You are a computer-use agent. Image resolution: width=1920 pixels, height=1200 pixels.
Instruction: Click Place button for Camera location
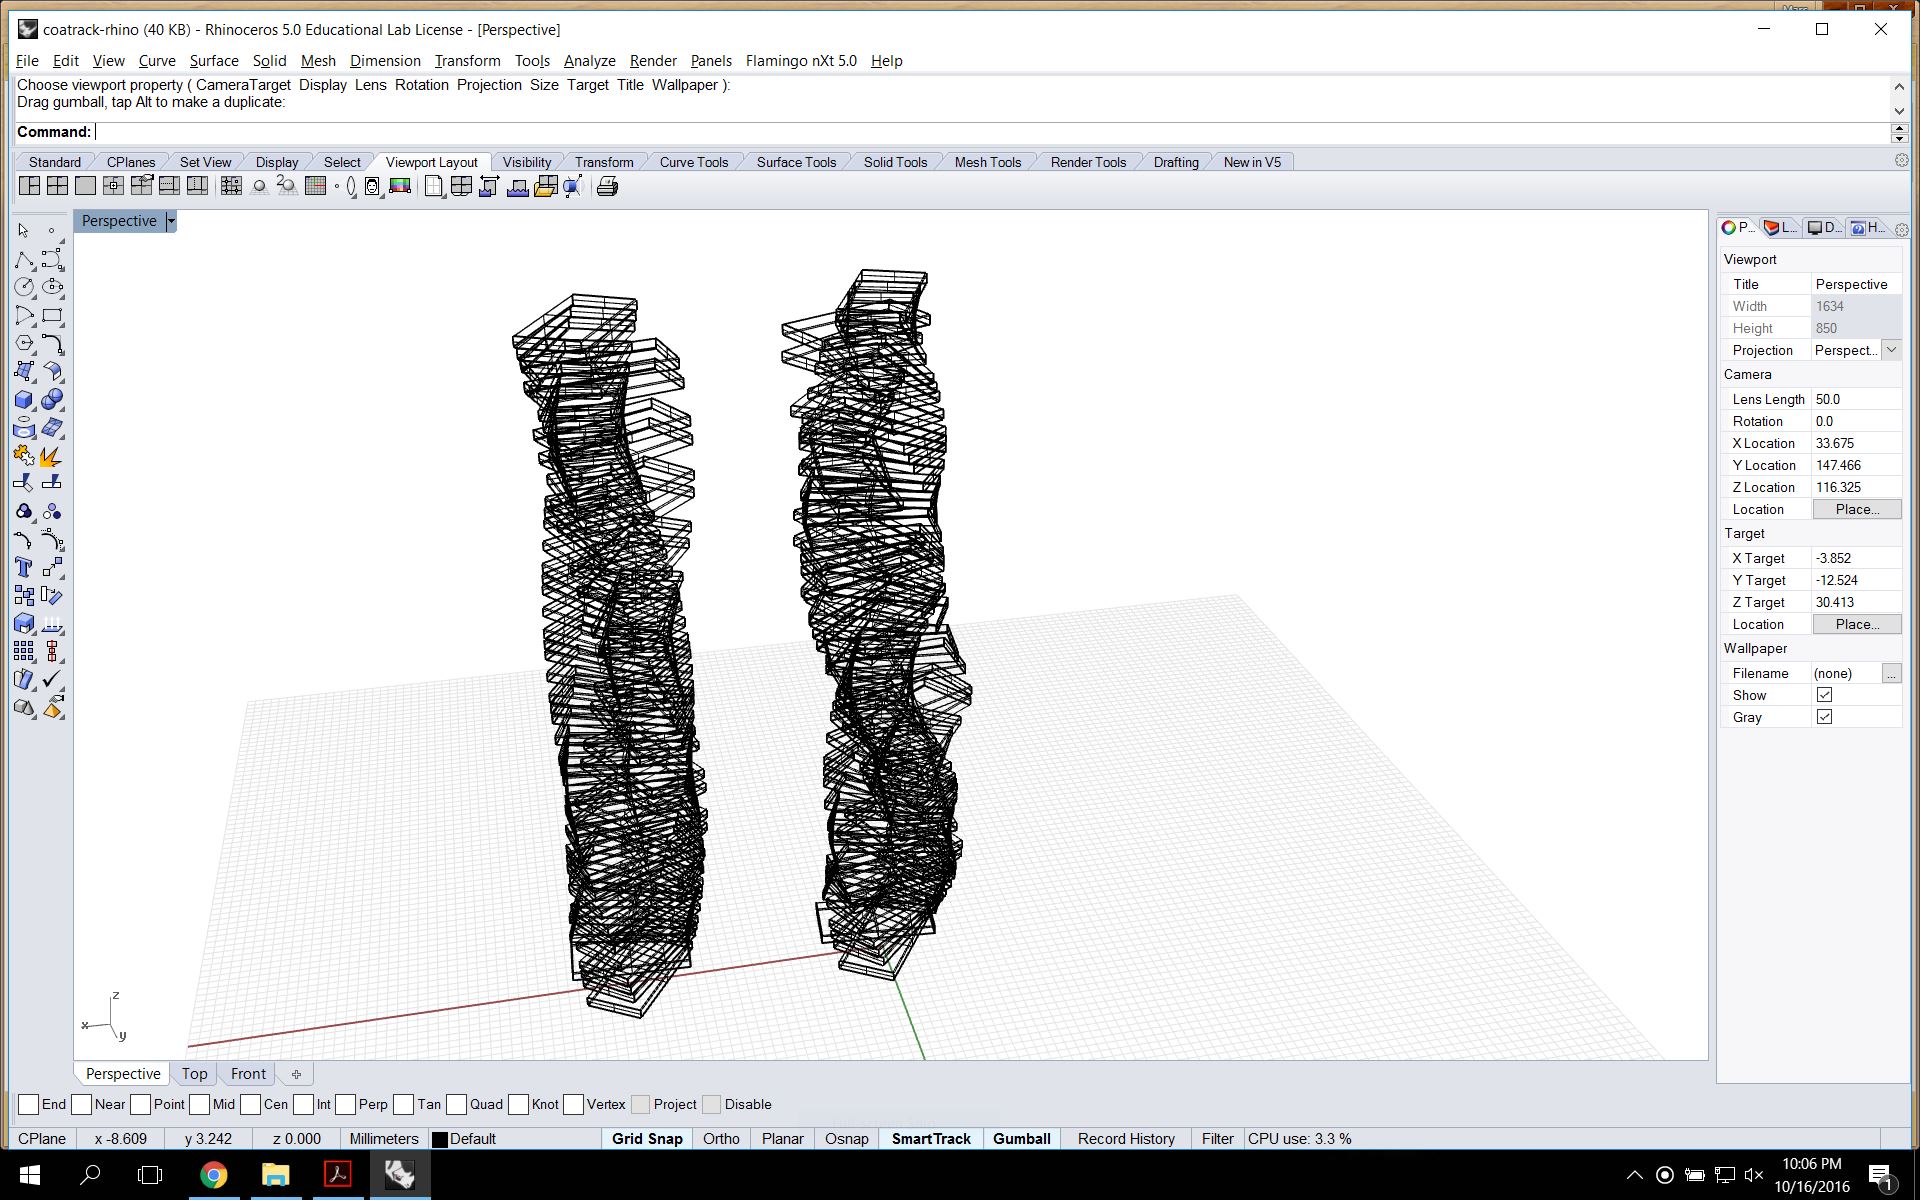point(1857,509)
